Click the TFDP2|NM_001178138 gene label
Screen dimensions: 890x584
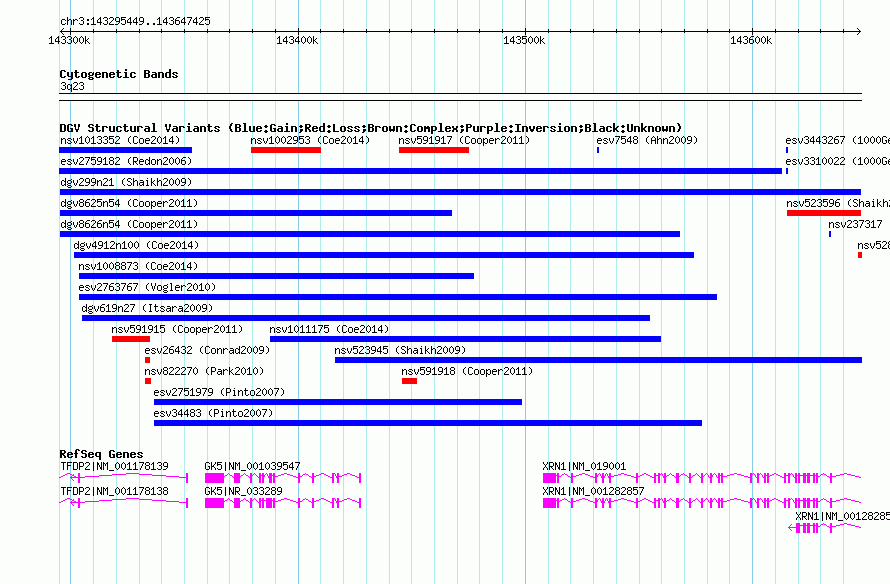click(x=114, y=491)
